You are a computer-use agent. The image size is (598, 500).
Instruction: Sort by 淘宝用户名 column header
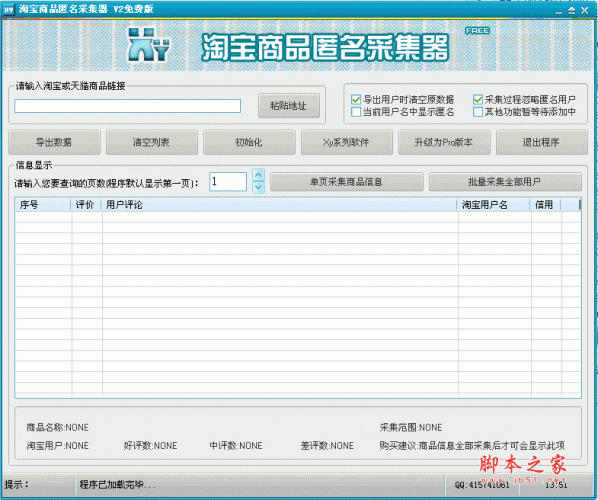click(x=493, y=205)
